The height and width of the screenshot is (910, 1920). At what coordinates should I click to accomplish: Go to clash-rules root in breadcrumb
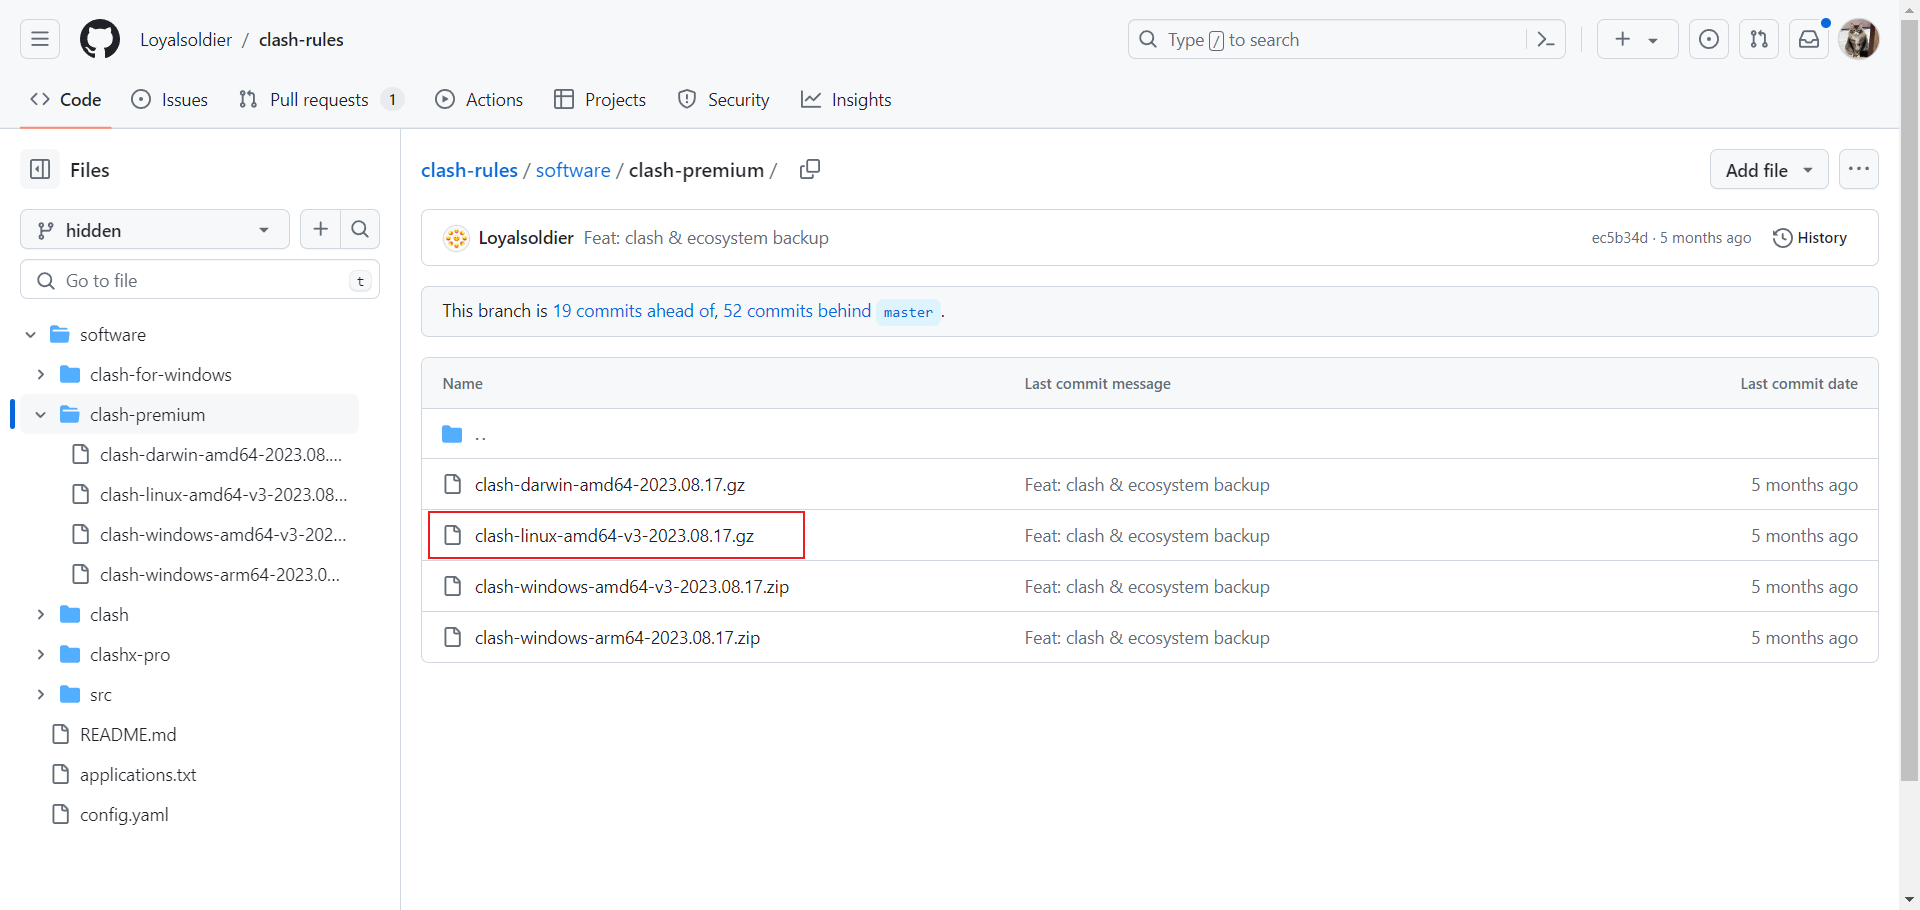click(469, 170)
